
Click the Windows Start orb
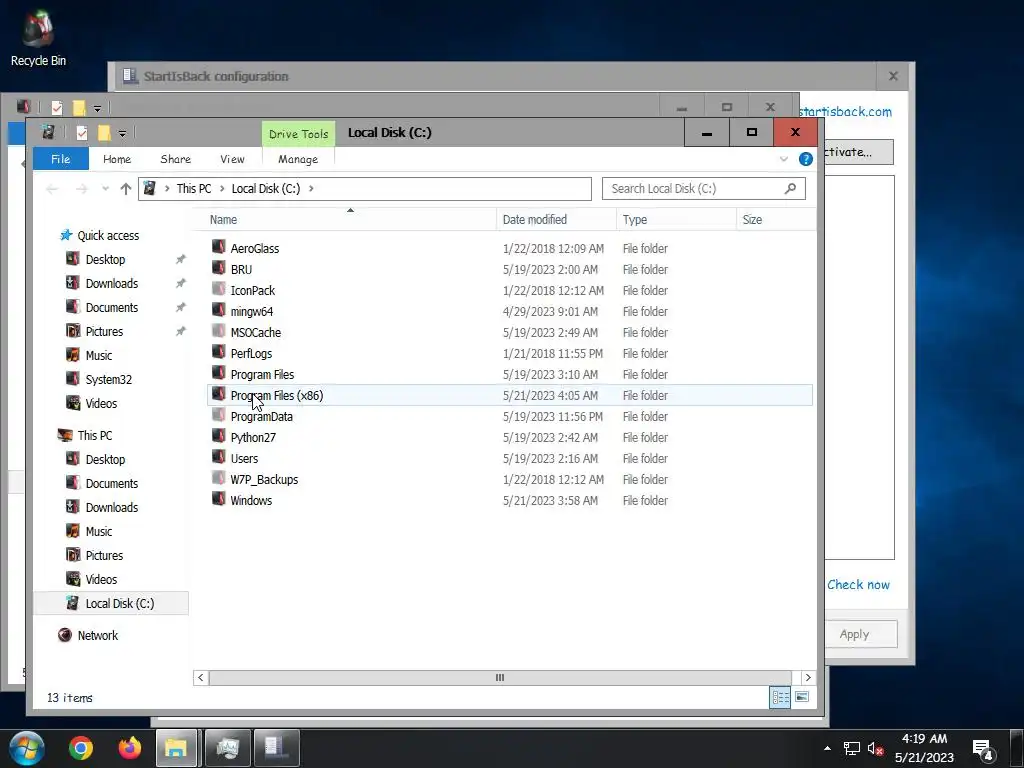pyautogui.click(x=27, y=748)
